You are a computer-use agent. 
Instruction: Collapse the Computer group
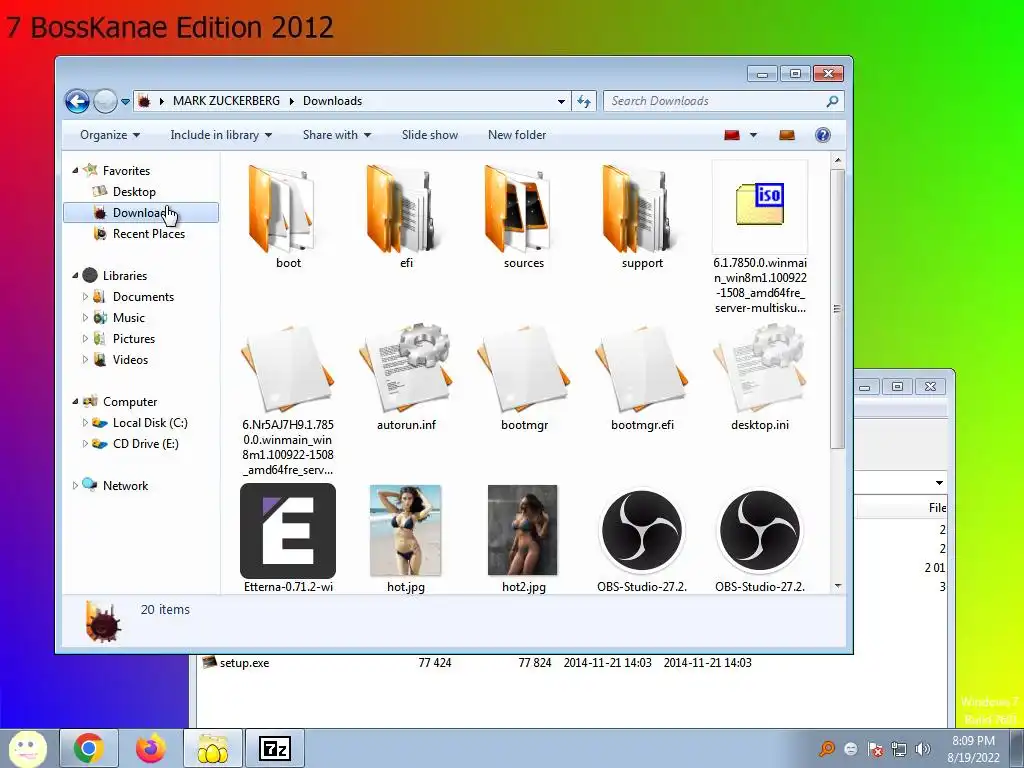point(75,402)
